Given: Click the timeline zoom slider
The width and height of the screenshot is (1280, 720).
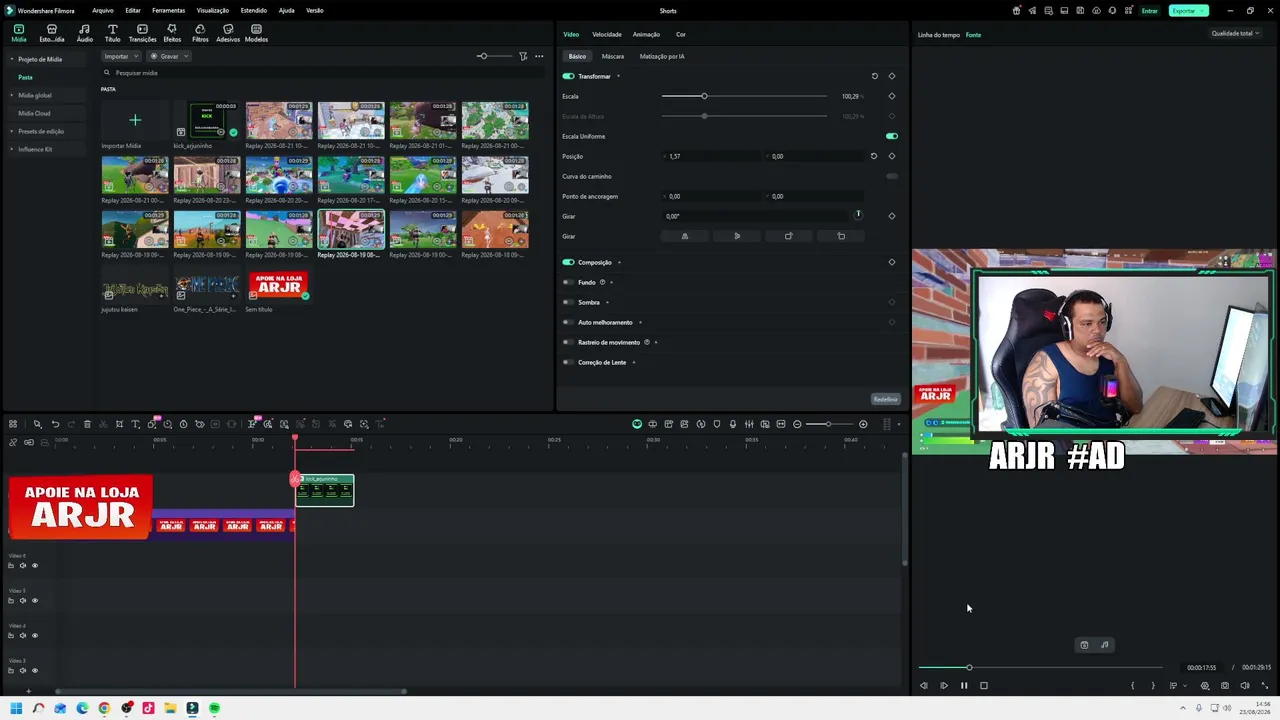Looking at the screenshot, I should 829,424.
